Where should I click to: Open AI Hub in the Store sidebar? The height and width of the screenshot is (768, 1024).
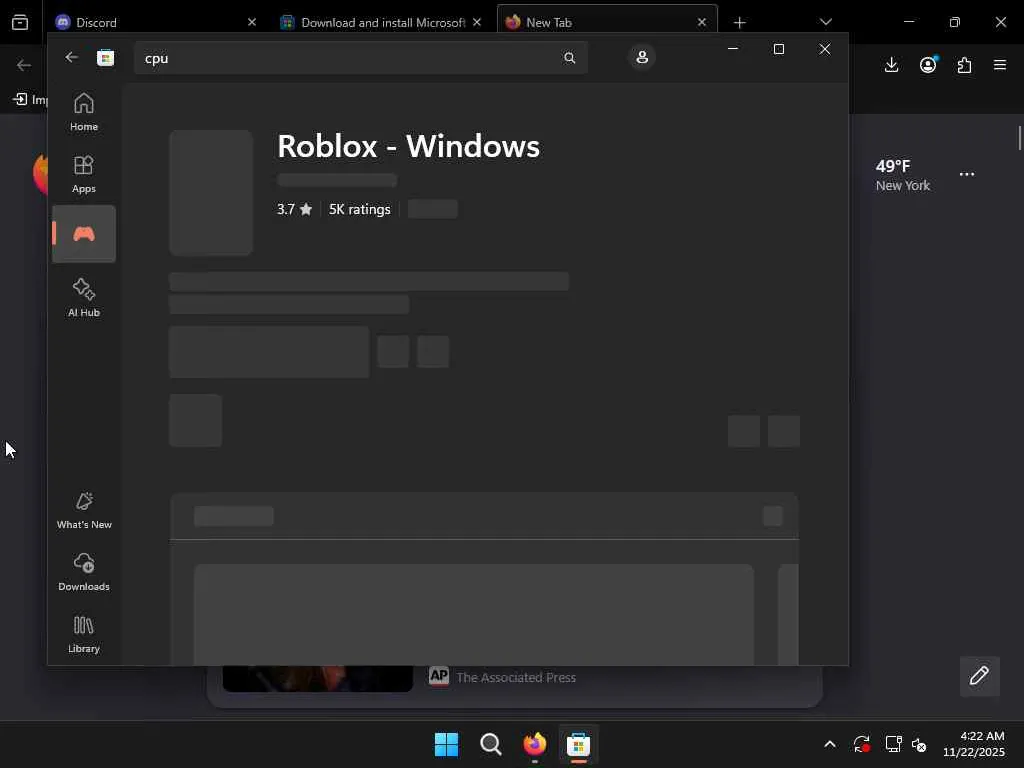[x=84, y=297]
